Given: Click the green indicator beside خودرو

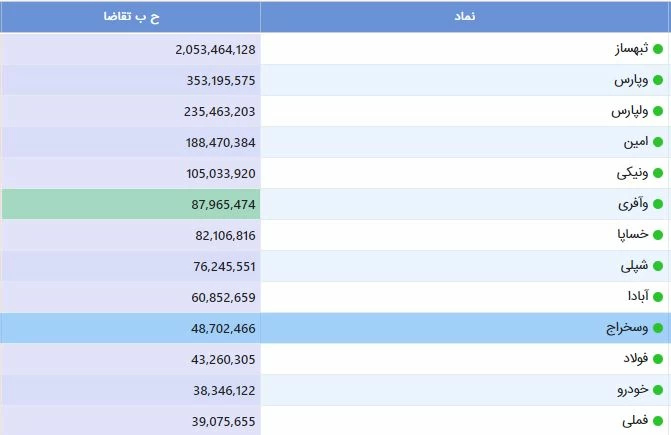Looking at the screenshot, I should 657,390.
